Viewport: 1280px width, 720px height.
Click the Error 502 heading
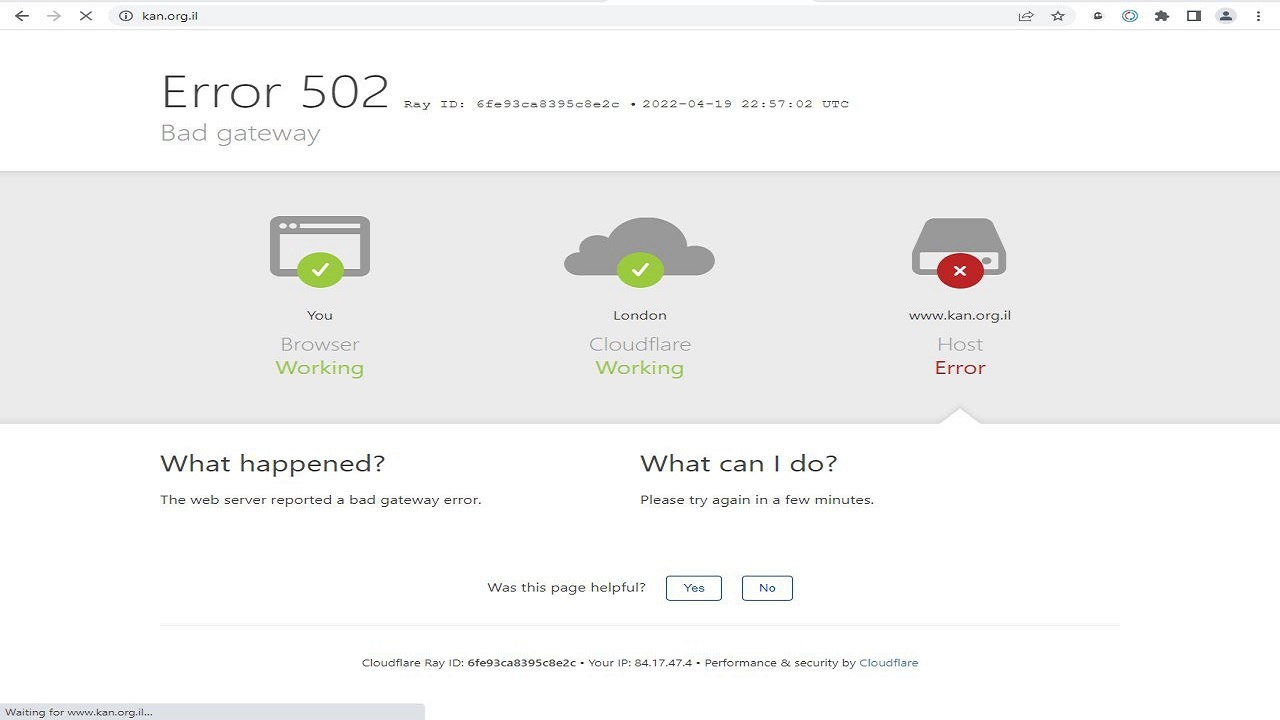coord(275,92)
